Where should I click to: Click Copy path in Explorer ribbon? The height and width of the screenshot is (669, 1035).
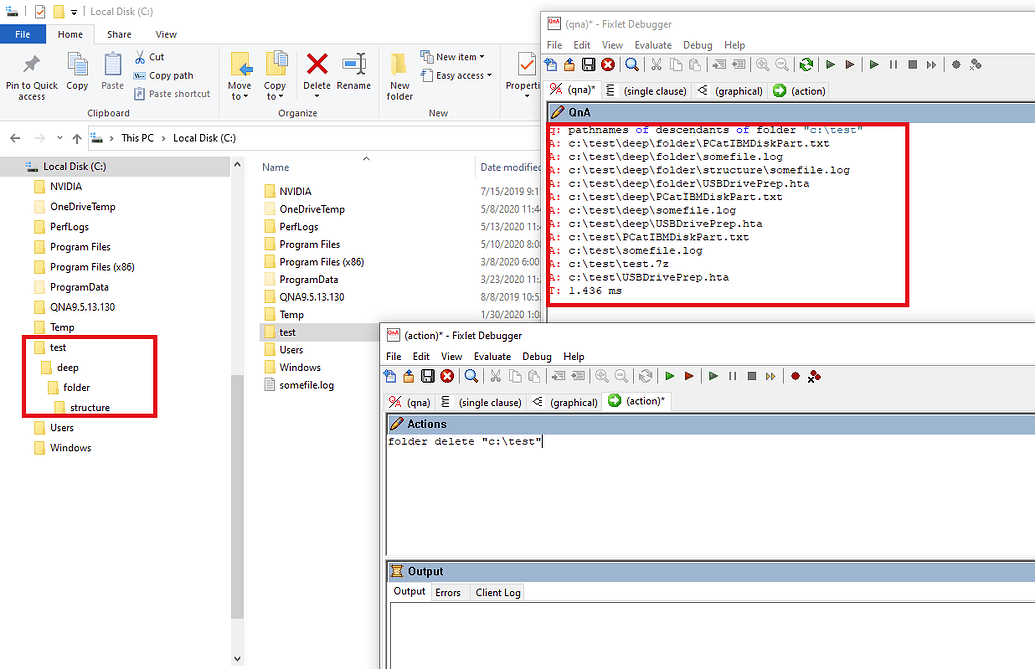(164, 75)
